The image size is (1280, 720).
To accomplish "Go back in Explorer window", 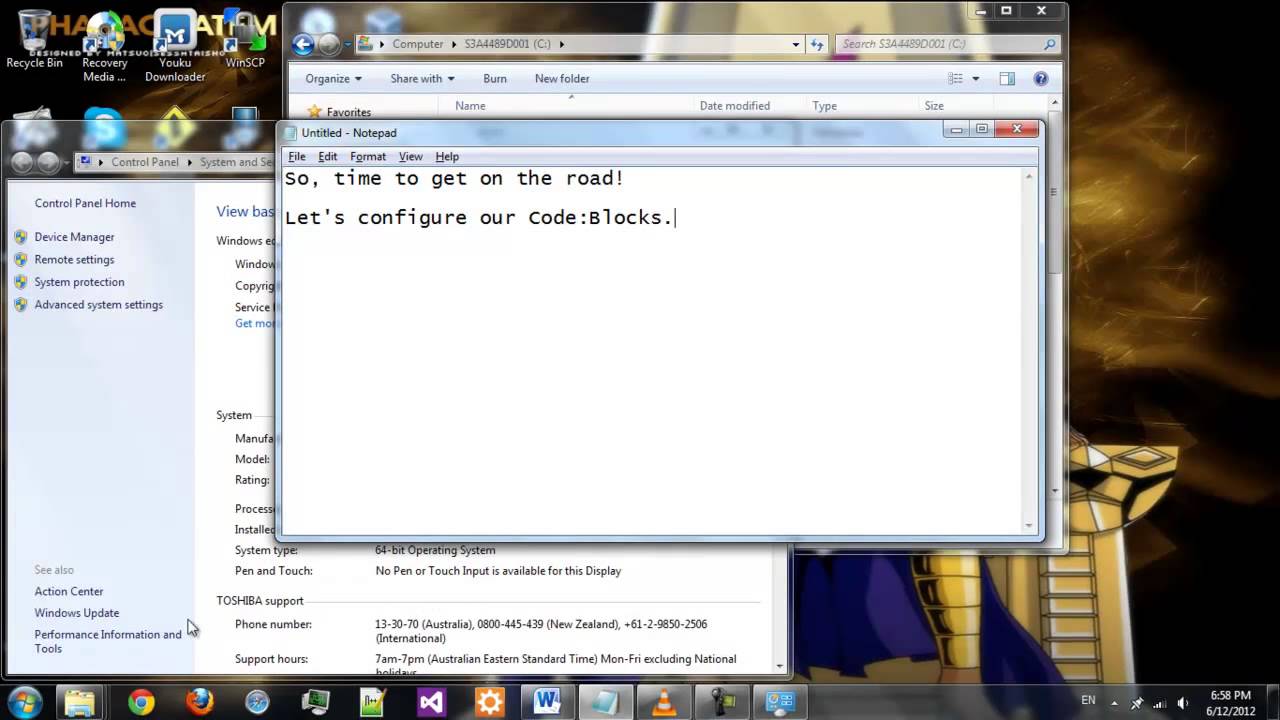I will pyautogui.click(x=302, y=44).
